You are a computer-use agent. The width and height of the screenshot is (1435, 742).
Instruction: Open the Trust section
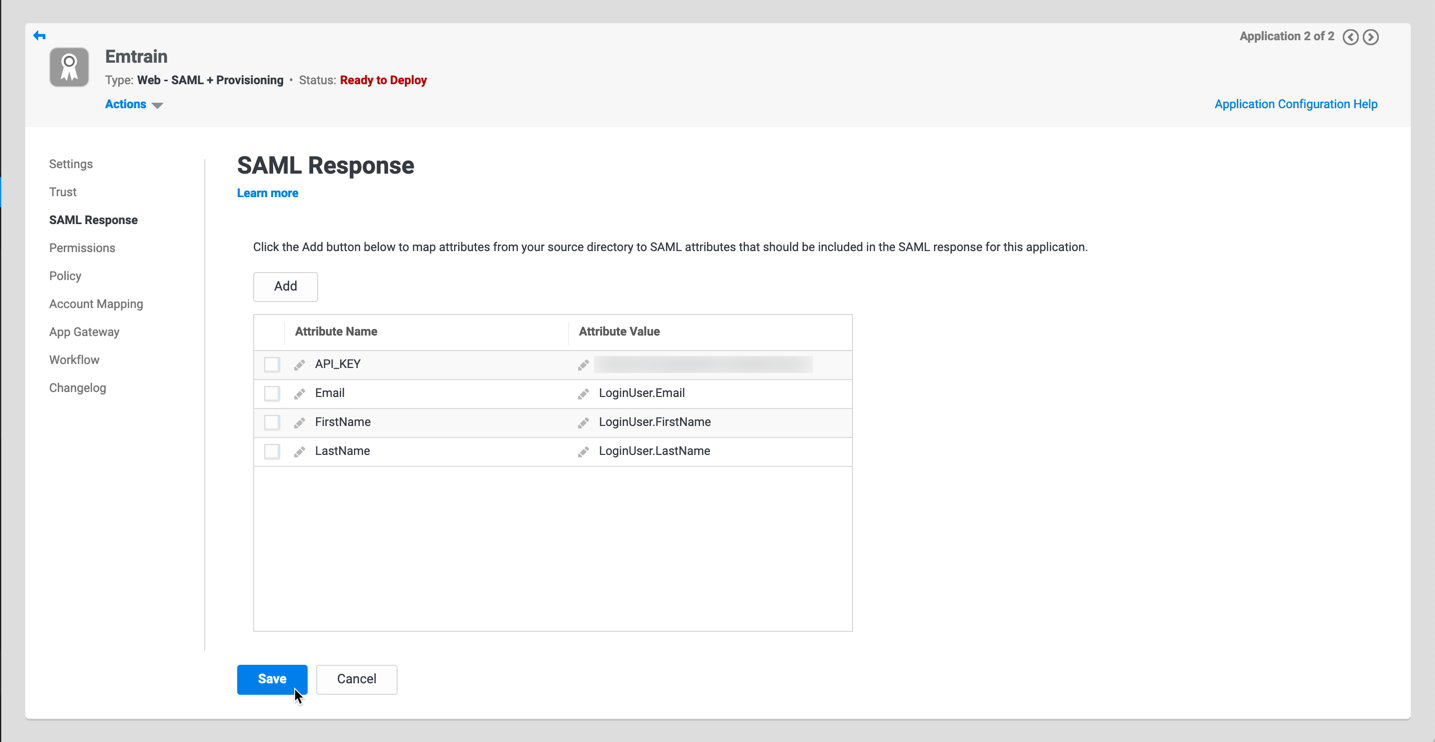[x=62, y=191]
